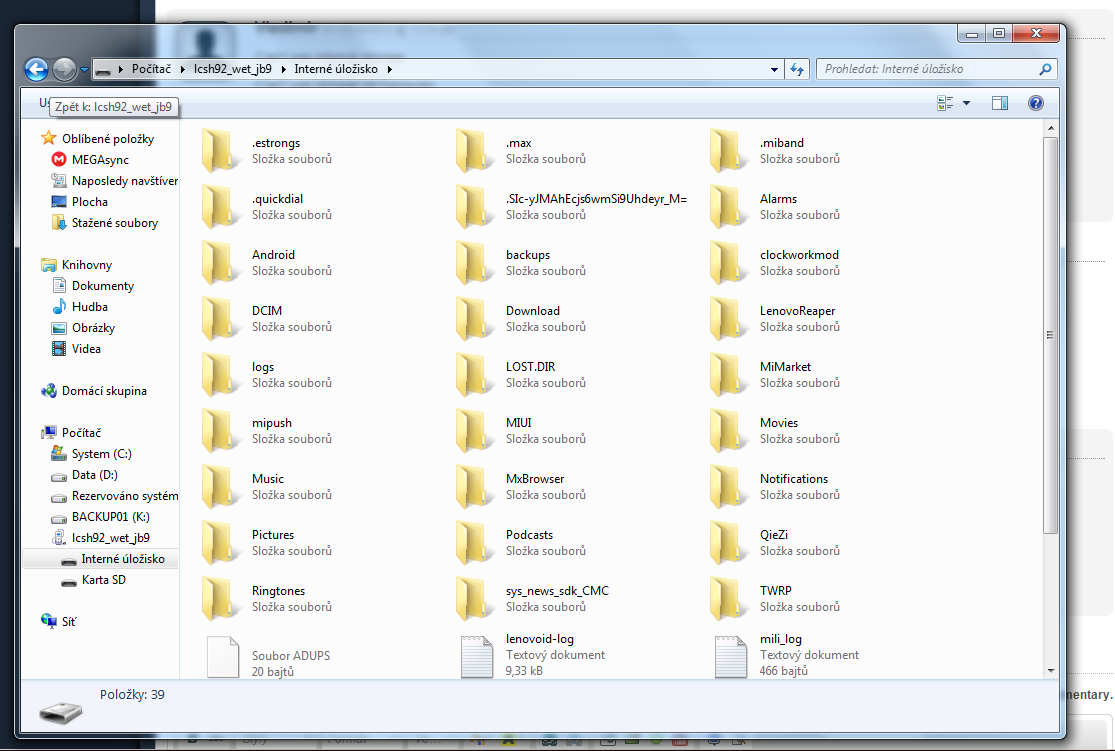Click the search magnifier icon

tap(1045, 69)
